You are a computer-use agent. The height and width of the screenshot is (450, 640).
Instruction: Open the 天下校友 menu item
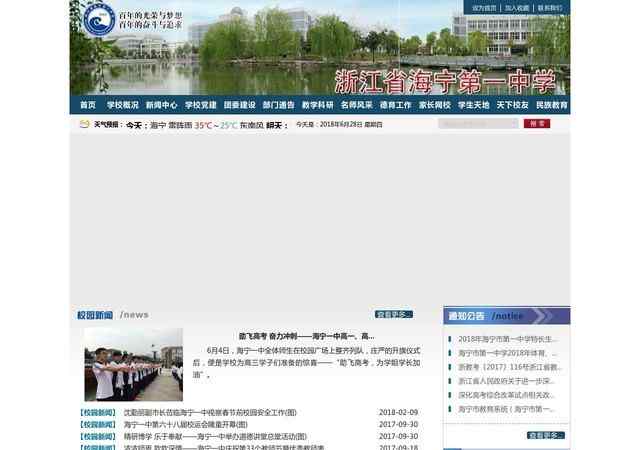513,105
